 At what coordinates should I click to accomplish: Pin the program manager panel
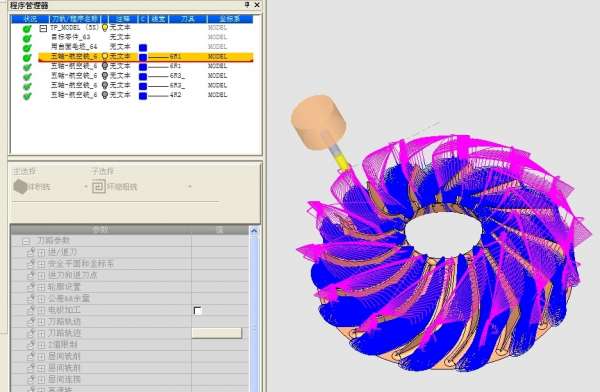pyautogui.click(x=247, y=5)
